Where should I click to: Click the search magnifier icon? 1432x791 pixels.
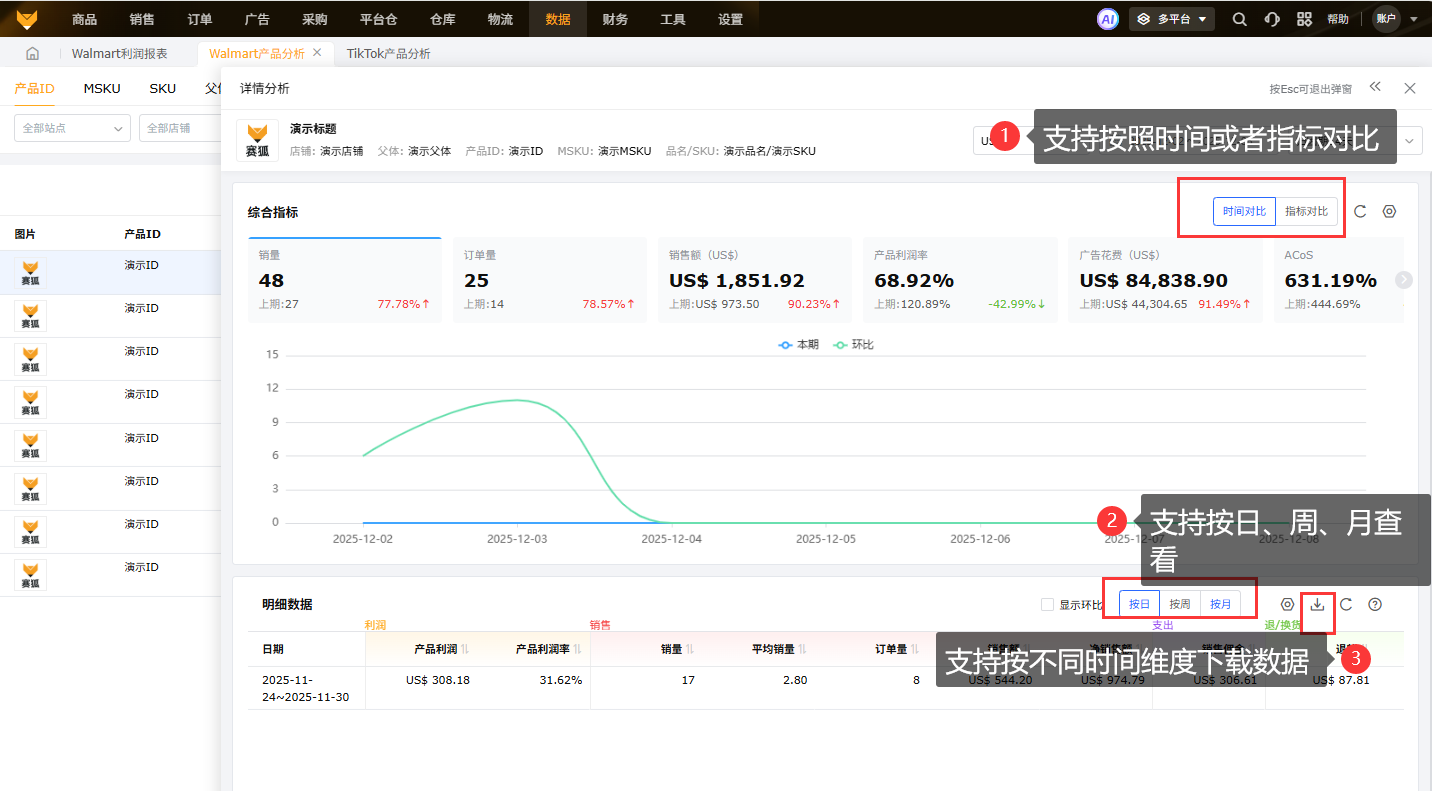point(1240,18)
